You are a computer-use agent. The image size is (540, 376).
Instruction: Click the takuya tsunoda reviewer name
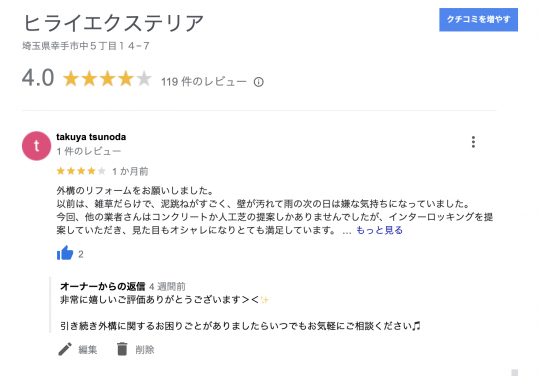click(x=91, y=137)
